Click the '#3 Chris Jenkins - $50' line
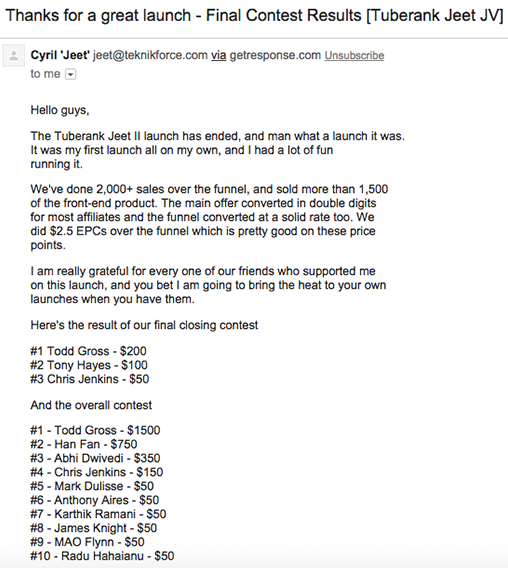The height and width of the screenshot is (568, 508). pos(90,379)
